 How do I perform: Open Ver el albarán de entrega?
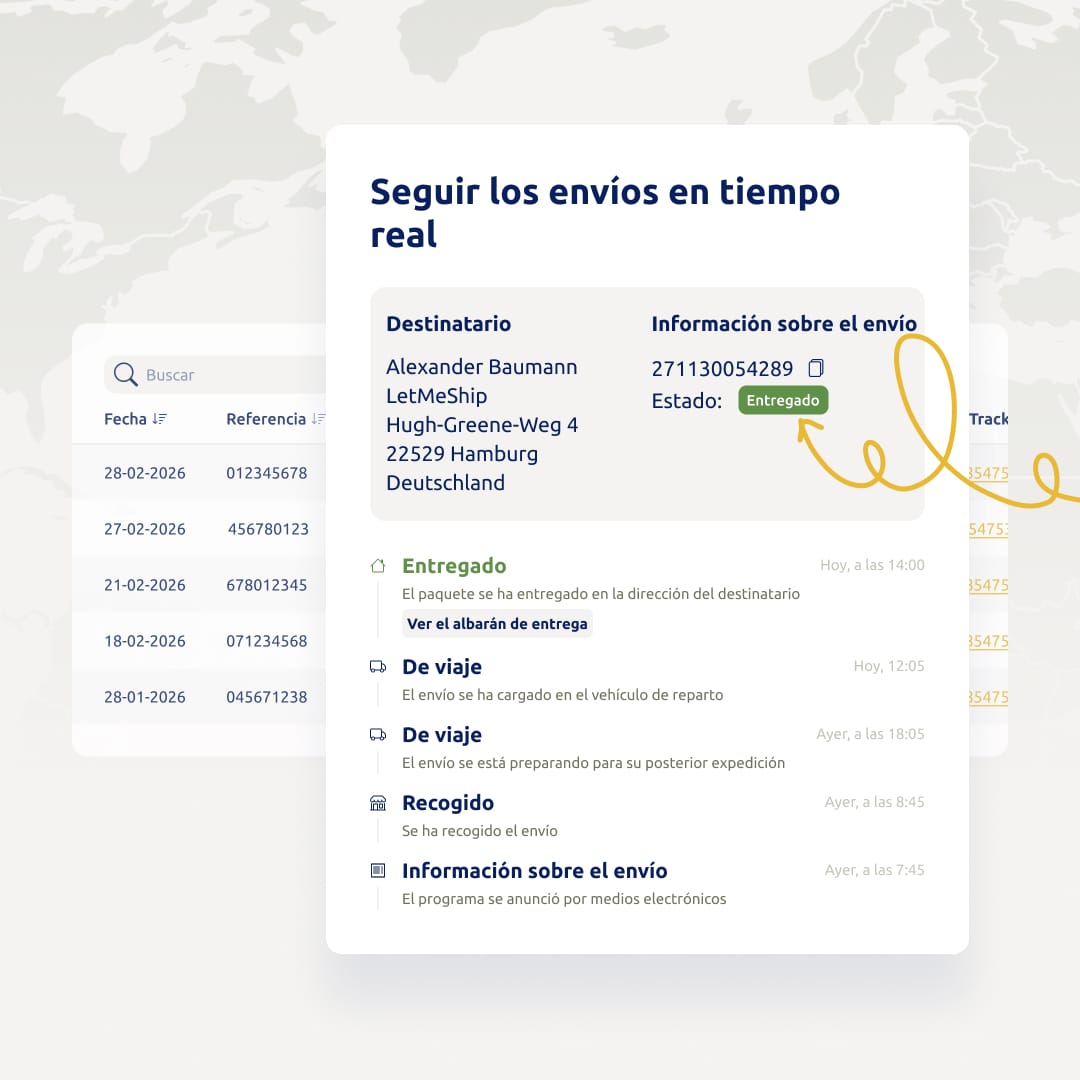[x=497, y=624]
